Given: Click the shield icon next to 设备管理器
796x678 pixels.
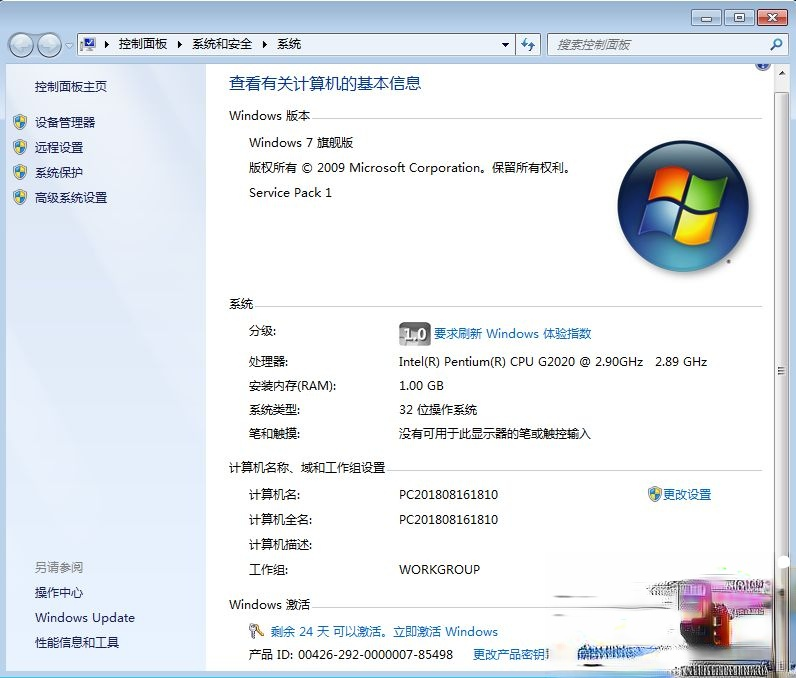Looking at the screenshot, I should click(x=20, y=122).
